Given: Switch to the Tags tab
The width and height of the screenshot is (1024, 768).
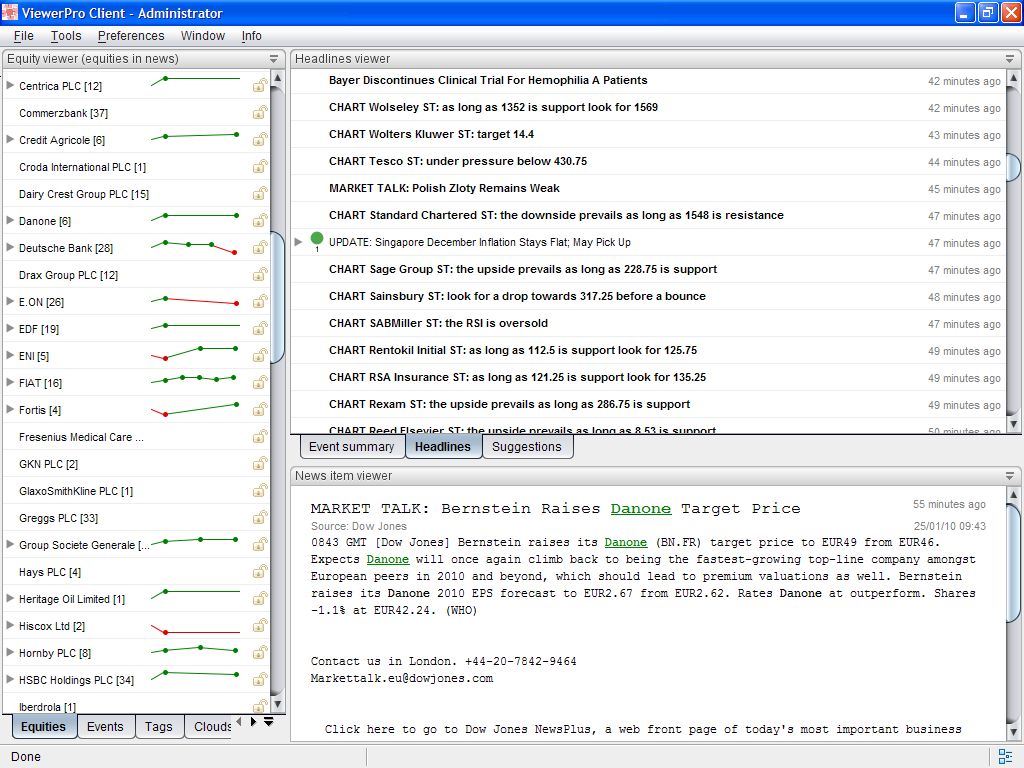Looking at the screenshot, I should click(159, 726).
